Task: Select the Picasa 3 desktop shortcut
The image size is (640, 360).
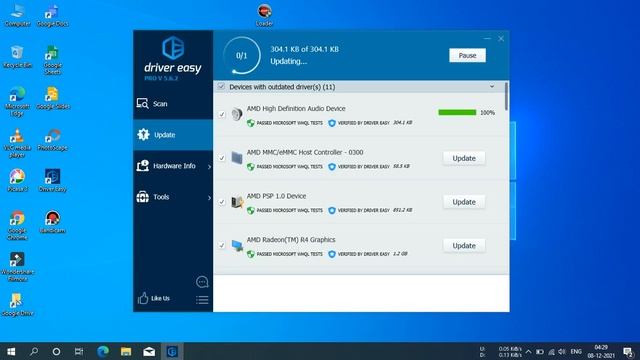Action: point(17,180)
